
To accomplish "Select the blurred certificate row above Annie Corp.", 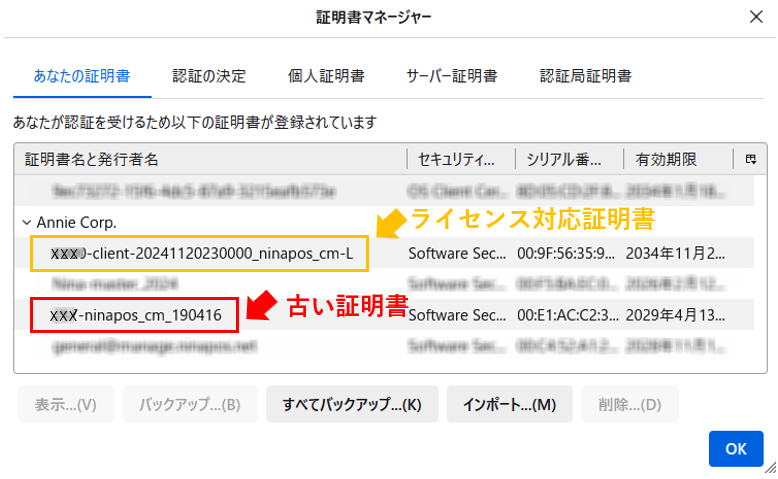I will (200, 190).
